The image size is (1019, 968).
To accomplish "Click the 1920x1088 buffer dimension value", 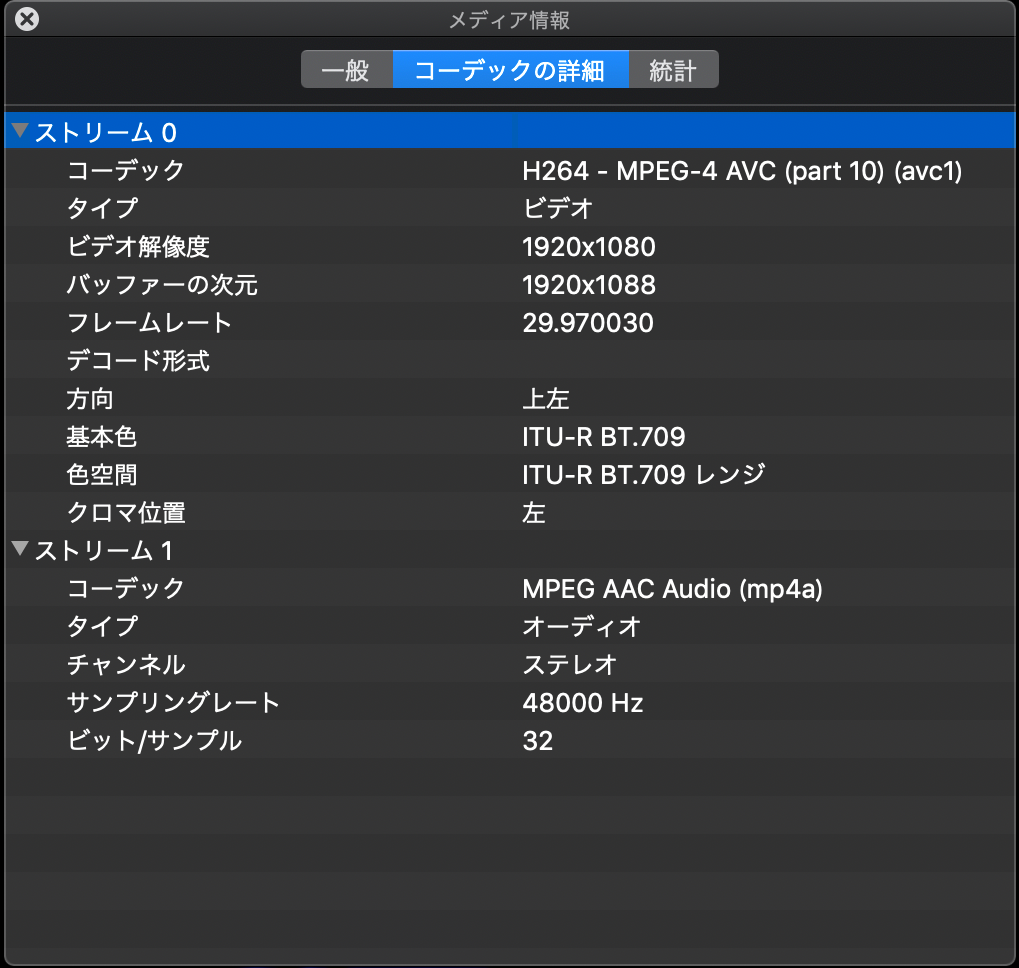I will point(588,285).
